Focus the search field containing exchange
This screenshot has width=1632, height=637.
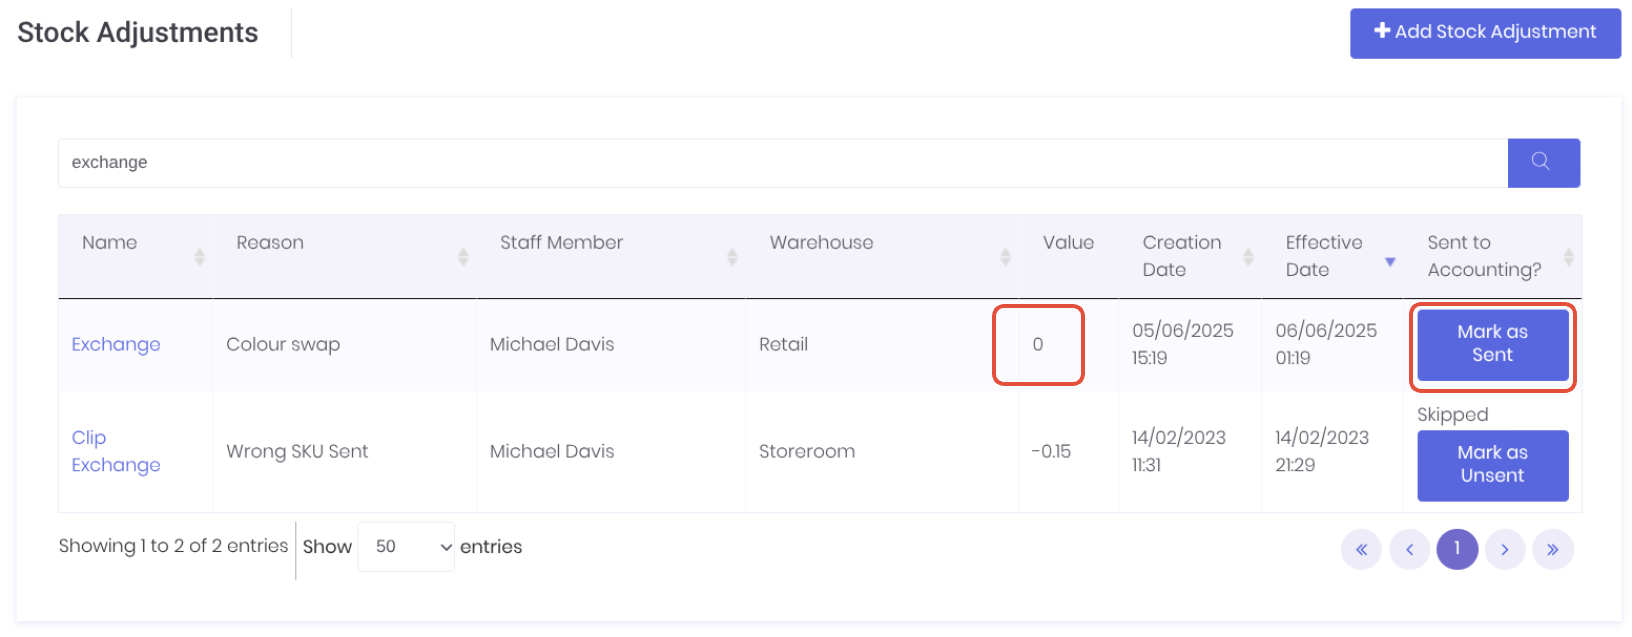pyautogui.click(x=783, y=163)
